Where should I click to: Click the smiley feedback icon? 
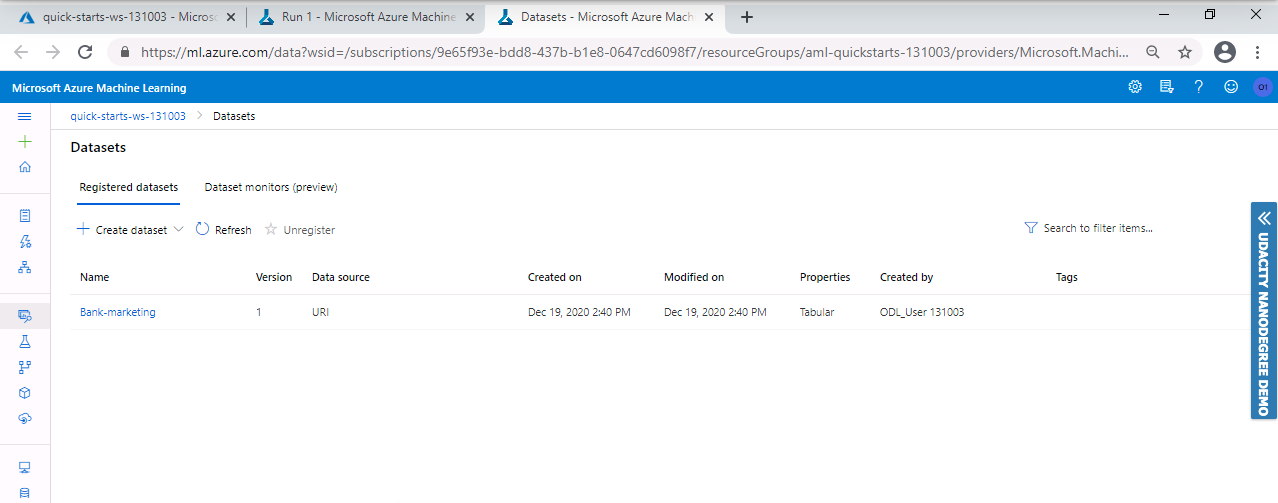(1231, 87)
